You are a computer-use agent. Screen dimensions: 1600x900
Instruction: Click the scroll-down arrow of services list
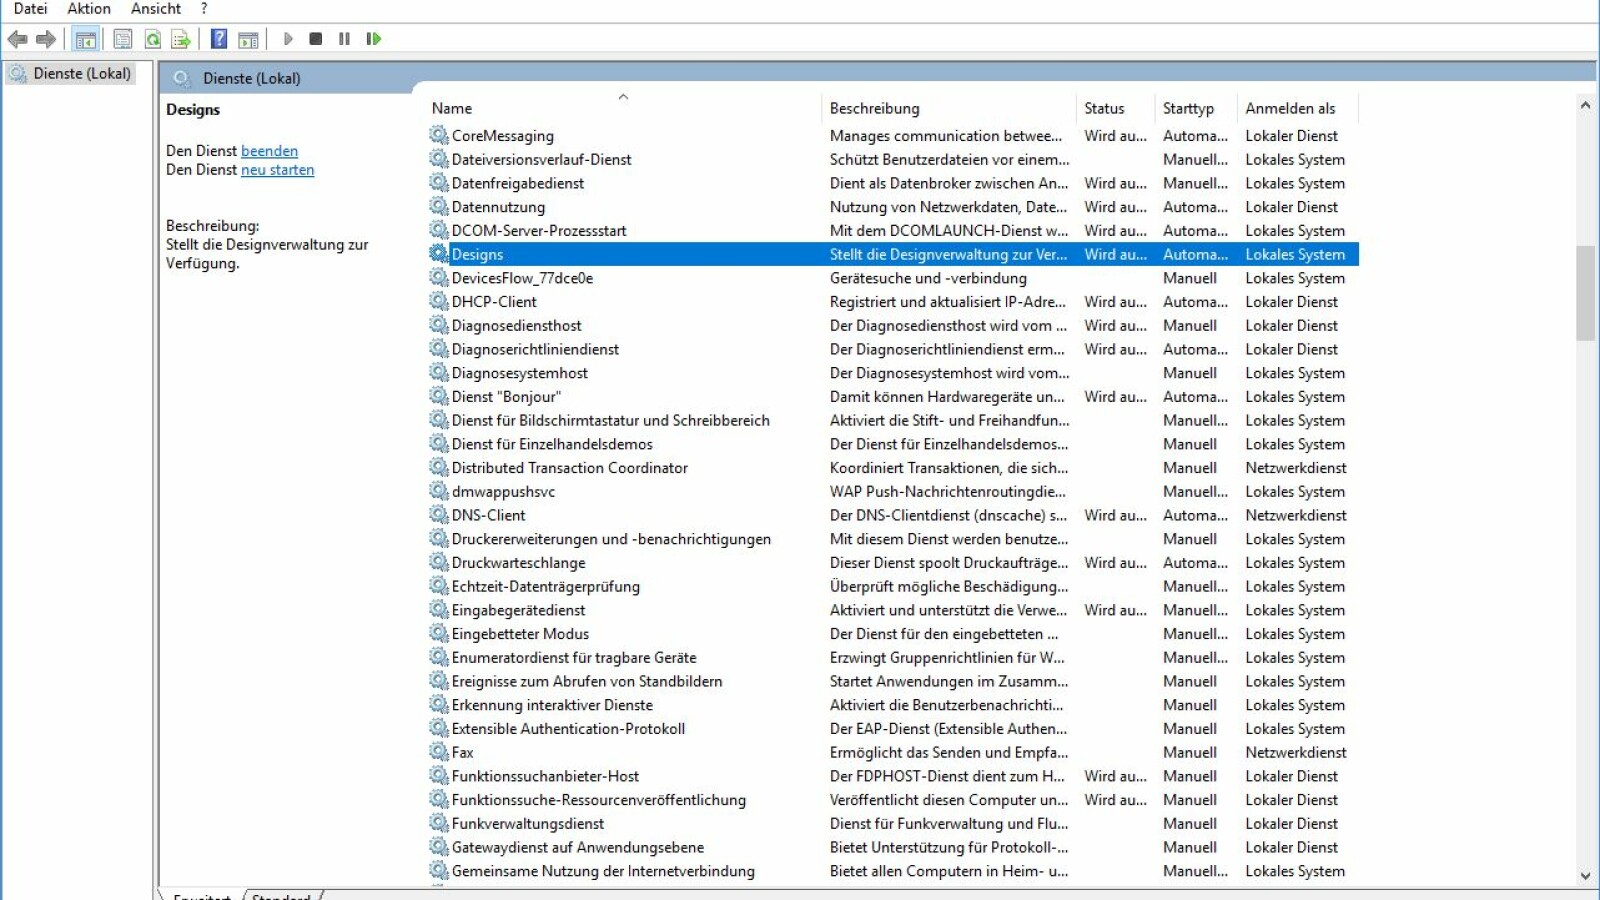1585,876
